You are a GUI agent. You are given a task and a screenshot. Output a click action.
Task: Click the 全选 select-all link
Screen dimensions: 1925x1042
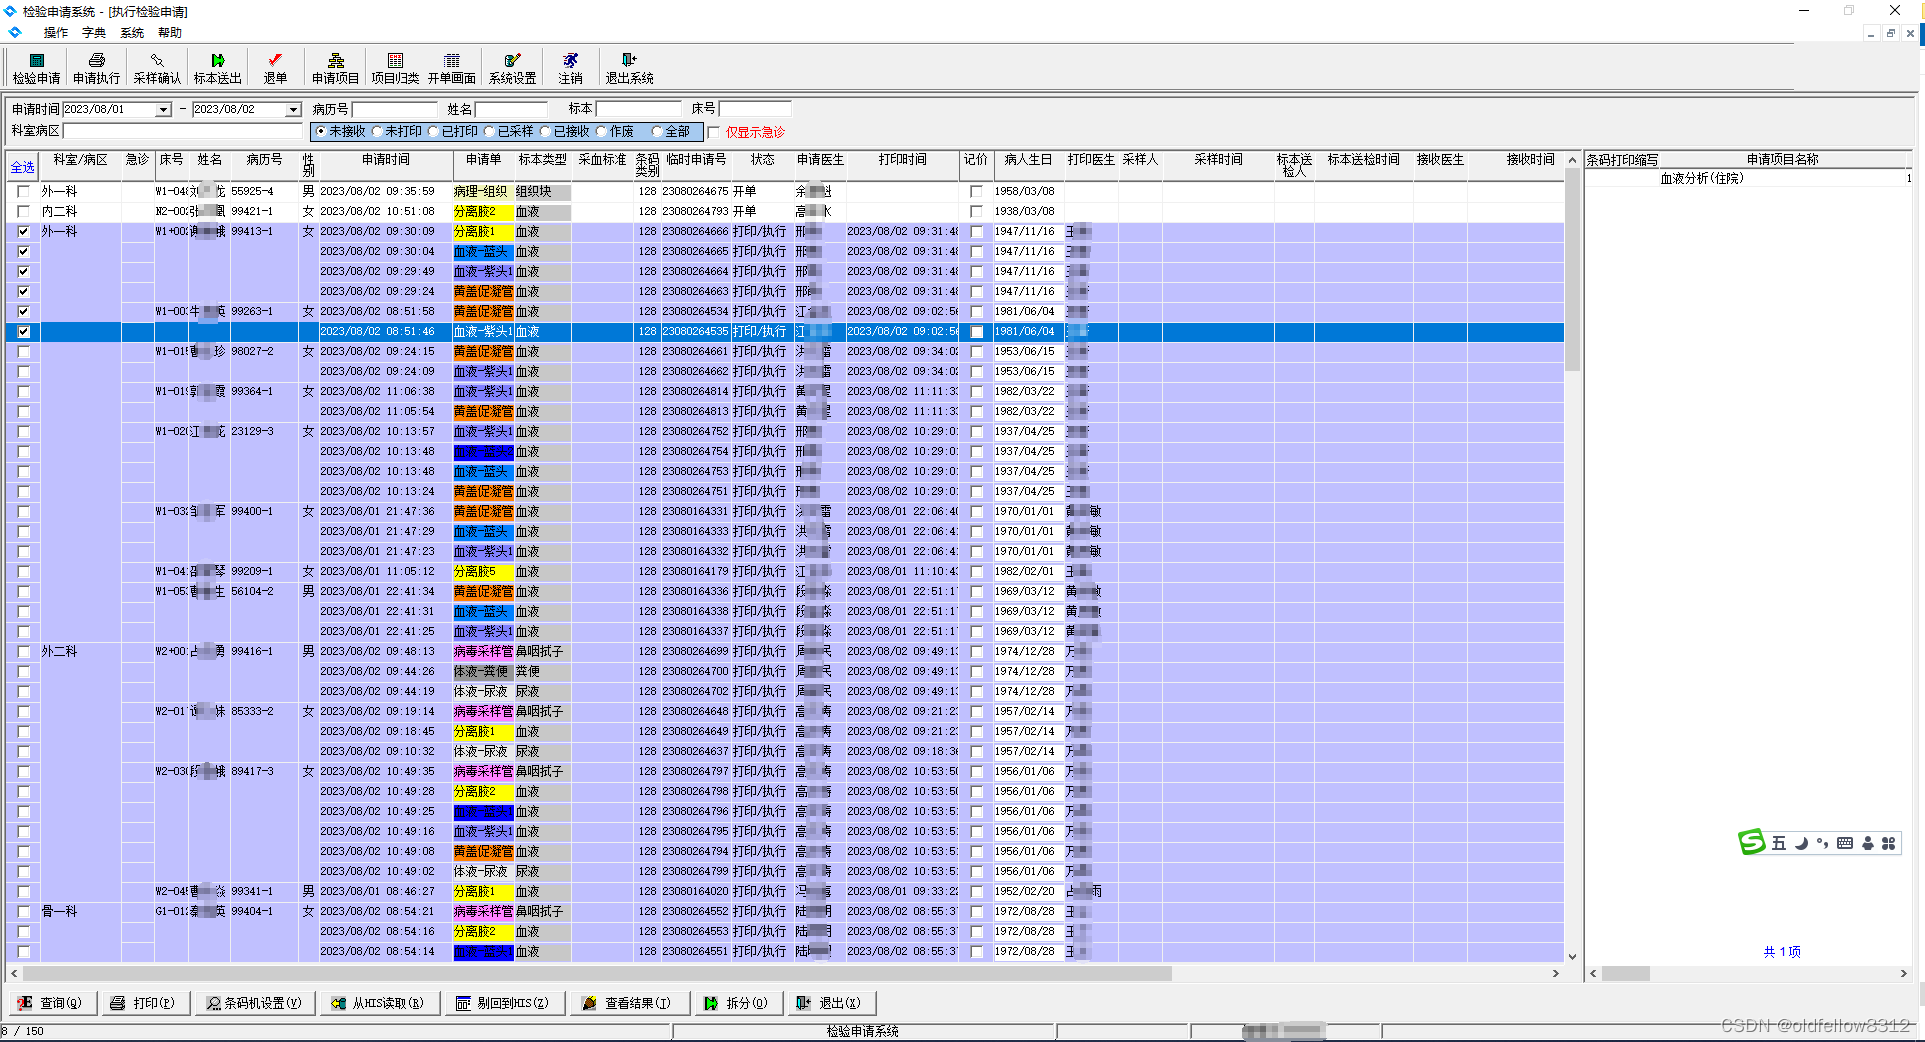click(x=23, y=167)
